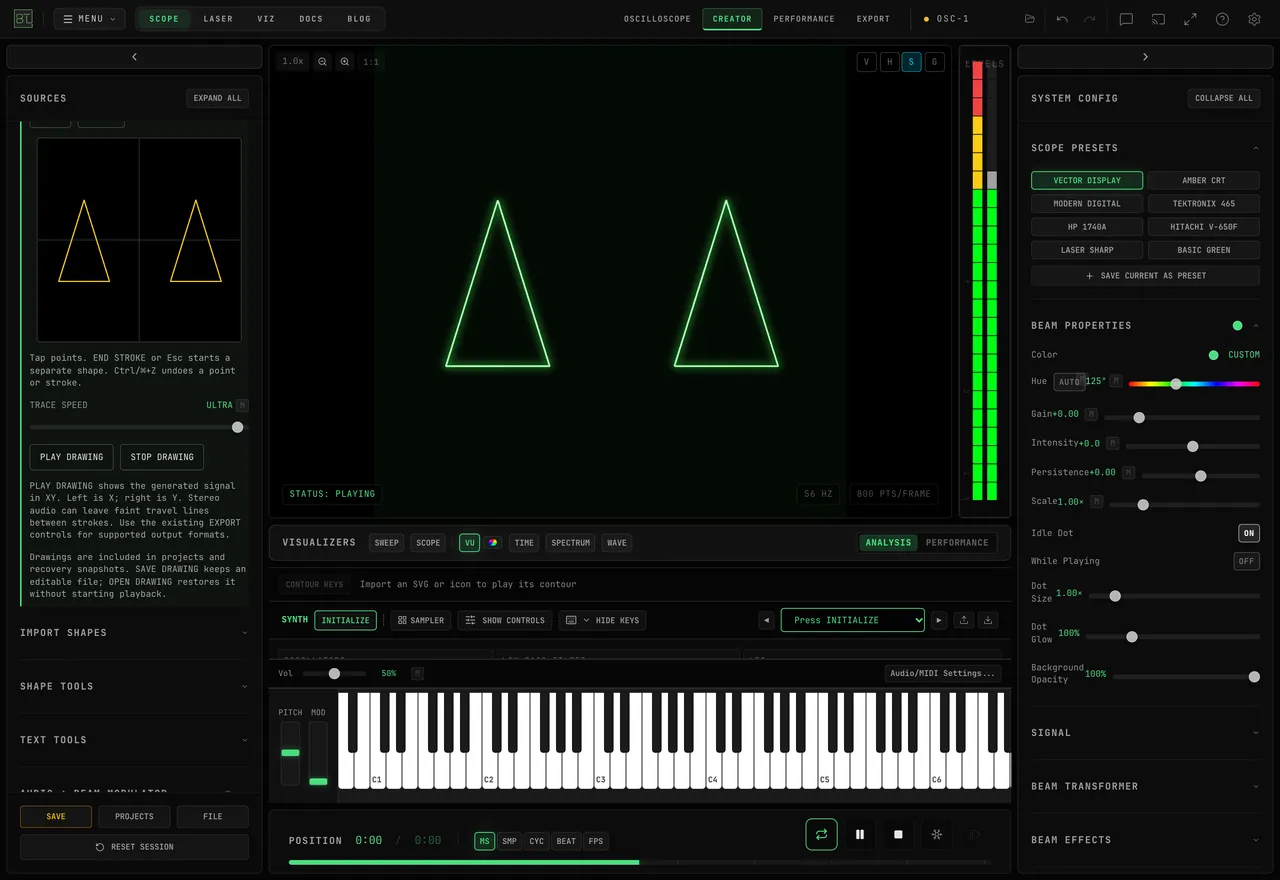Open the Press INITIALIZE preset dropdown
This screenshot has width=1280, height=880.
pyautogui.click(x=853, y=620)
